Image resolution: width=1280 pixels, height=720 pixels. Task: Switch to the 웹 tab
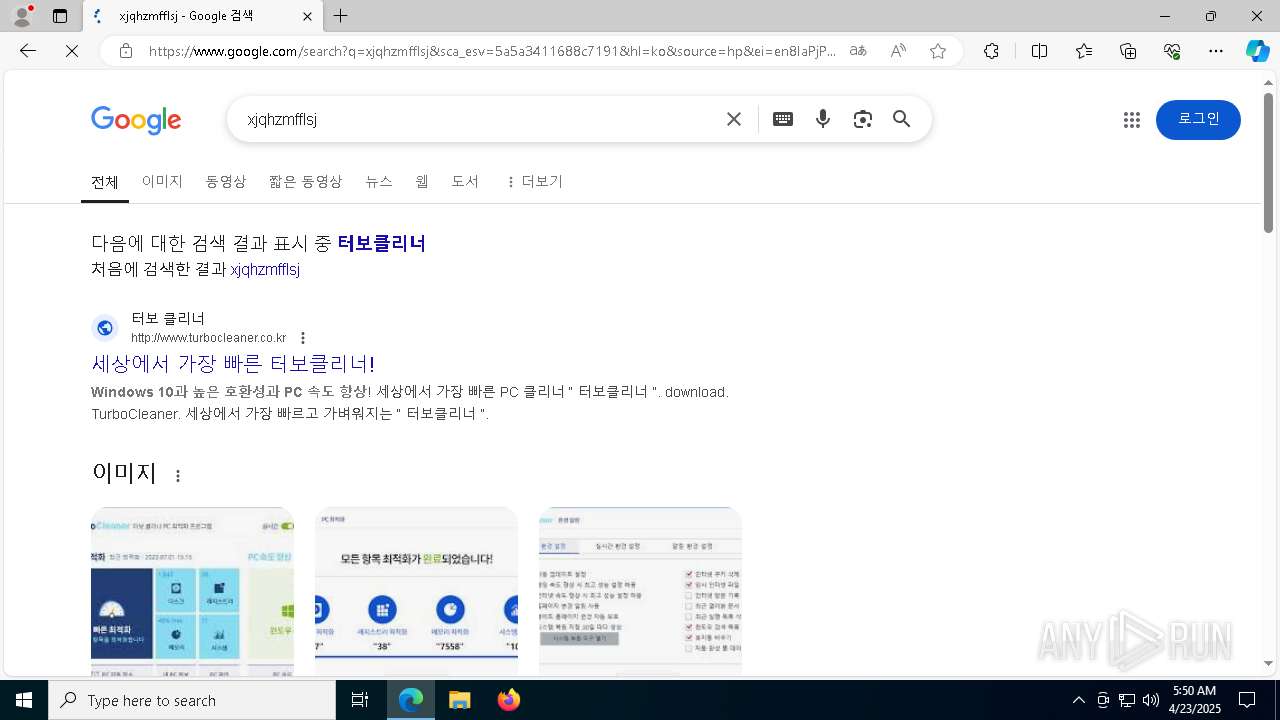coord(422,181)
